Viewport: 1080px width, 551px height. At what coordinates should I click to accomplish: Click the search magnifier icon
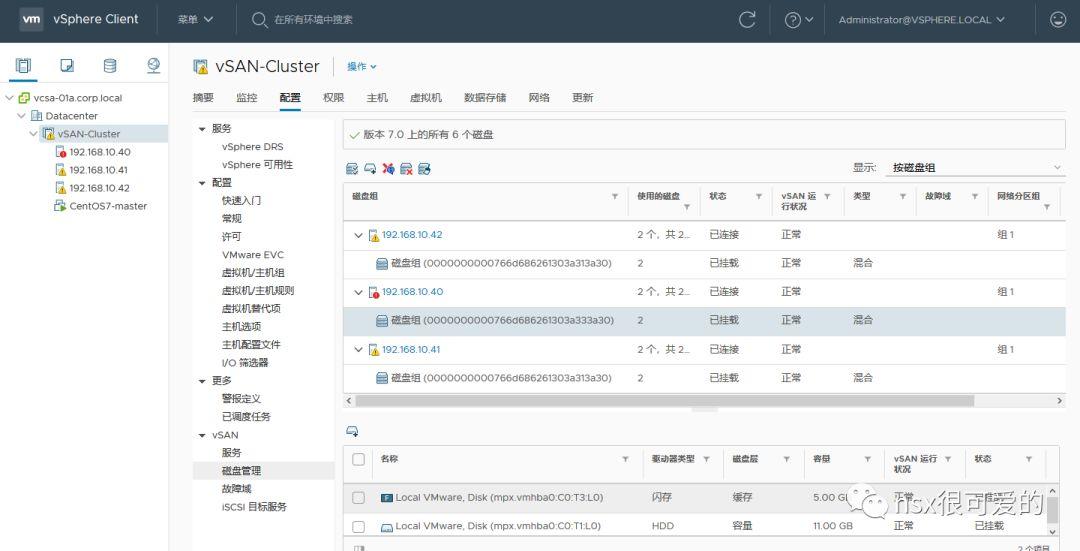pyautogui.click(x=259, y=20)
